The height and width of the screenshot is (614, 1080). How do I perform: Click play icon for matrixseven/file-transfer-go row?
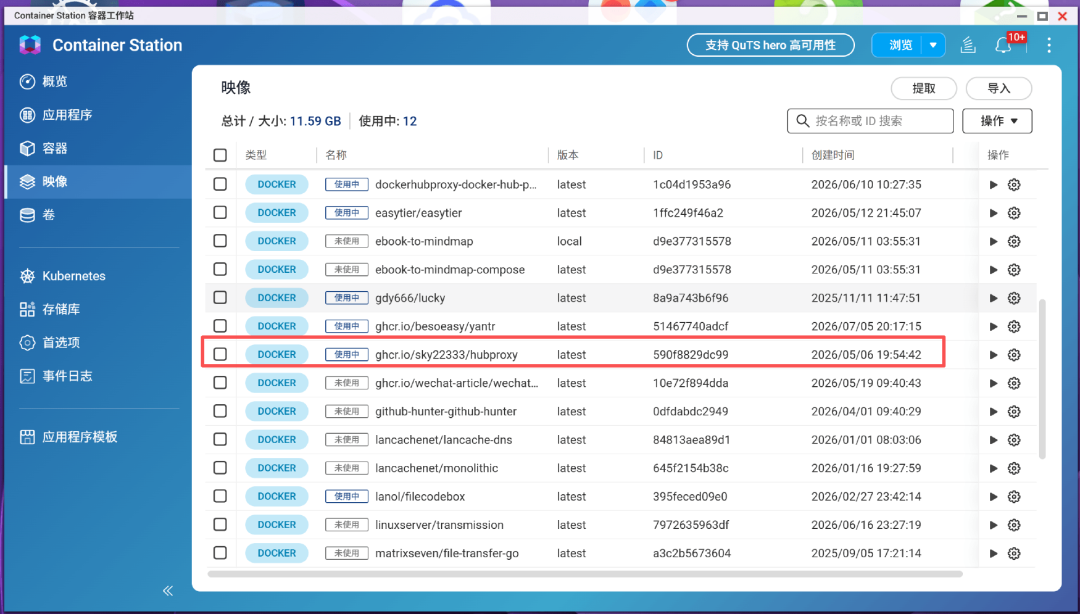(993, 553)
